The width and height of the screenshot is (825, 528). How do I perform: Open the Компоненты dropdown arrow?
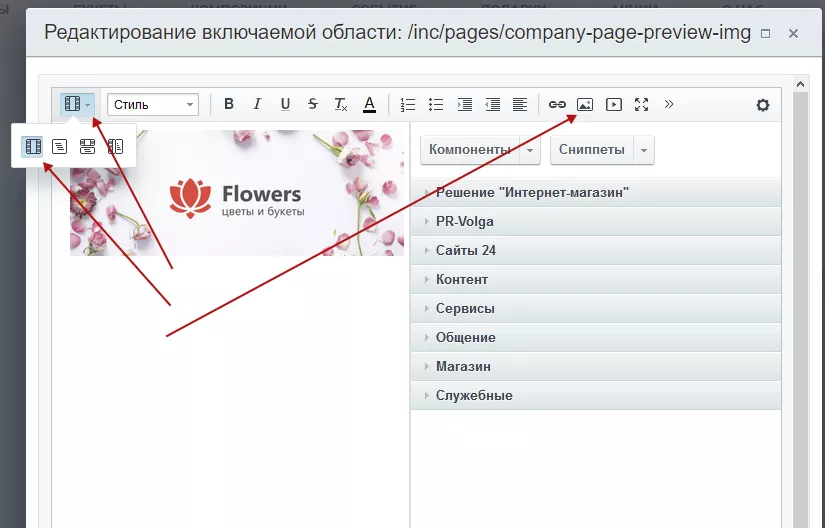coord(530,150)
